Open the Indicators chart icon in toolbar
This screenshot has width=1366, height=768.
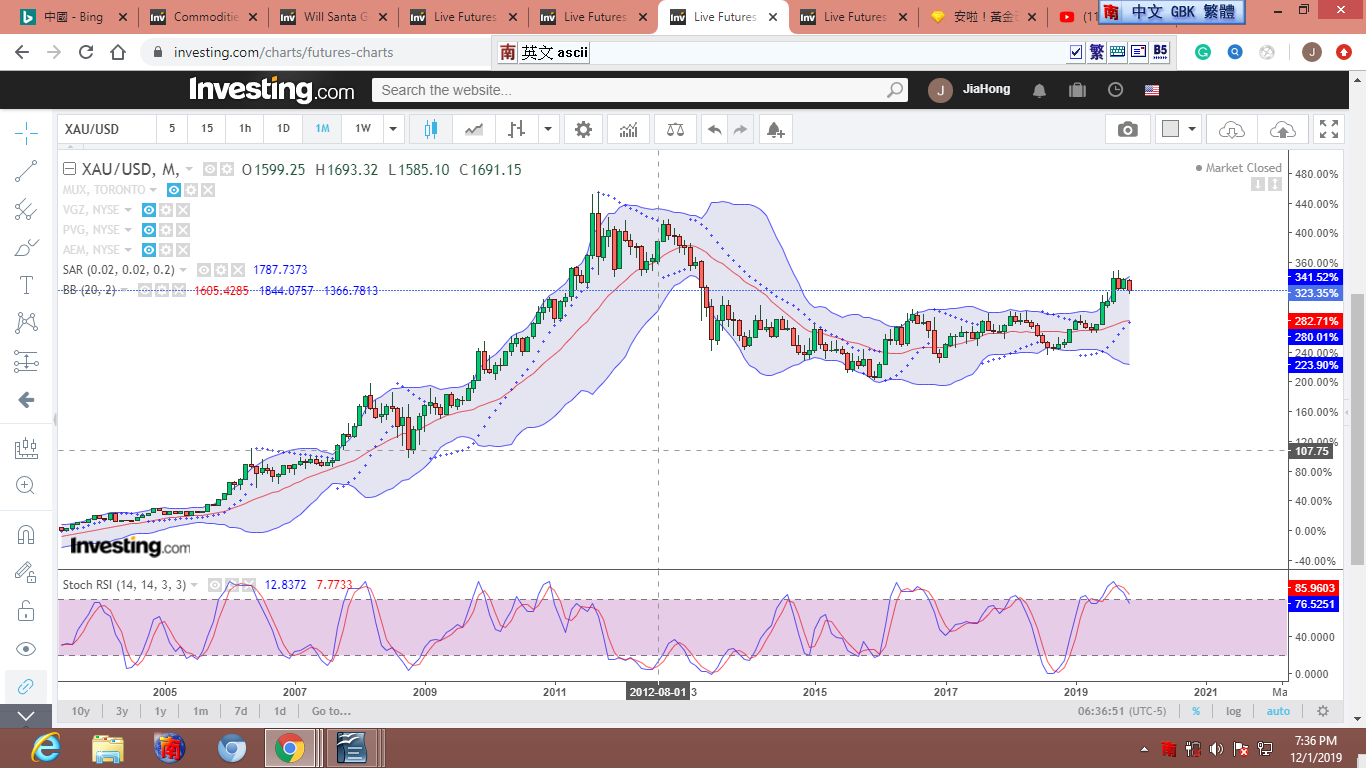point(629,129)
